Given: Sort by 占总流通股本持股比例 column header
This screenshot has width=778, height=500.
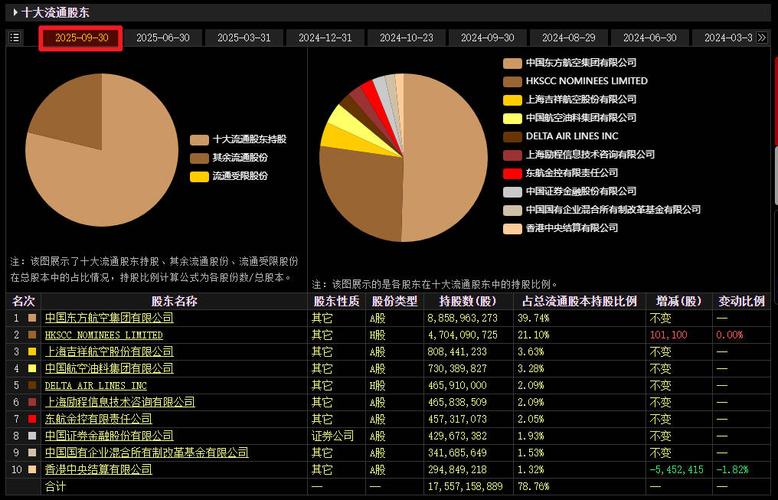Looking at the screenshot, I should click(x=580, y=301).
